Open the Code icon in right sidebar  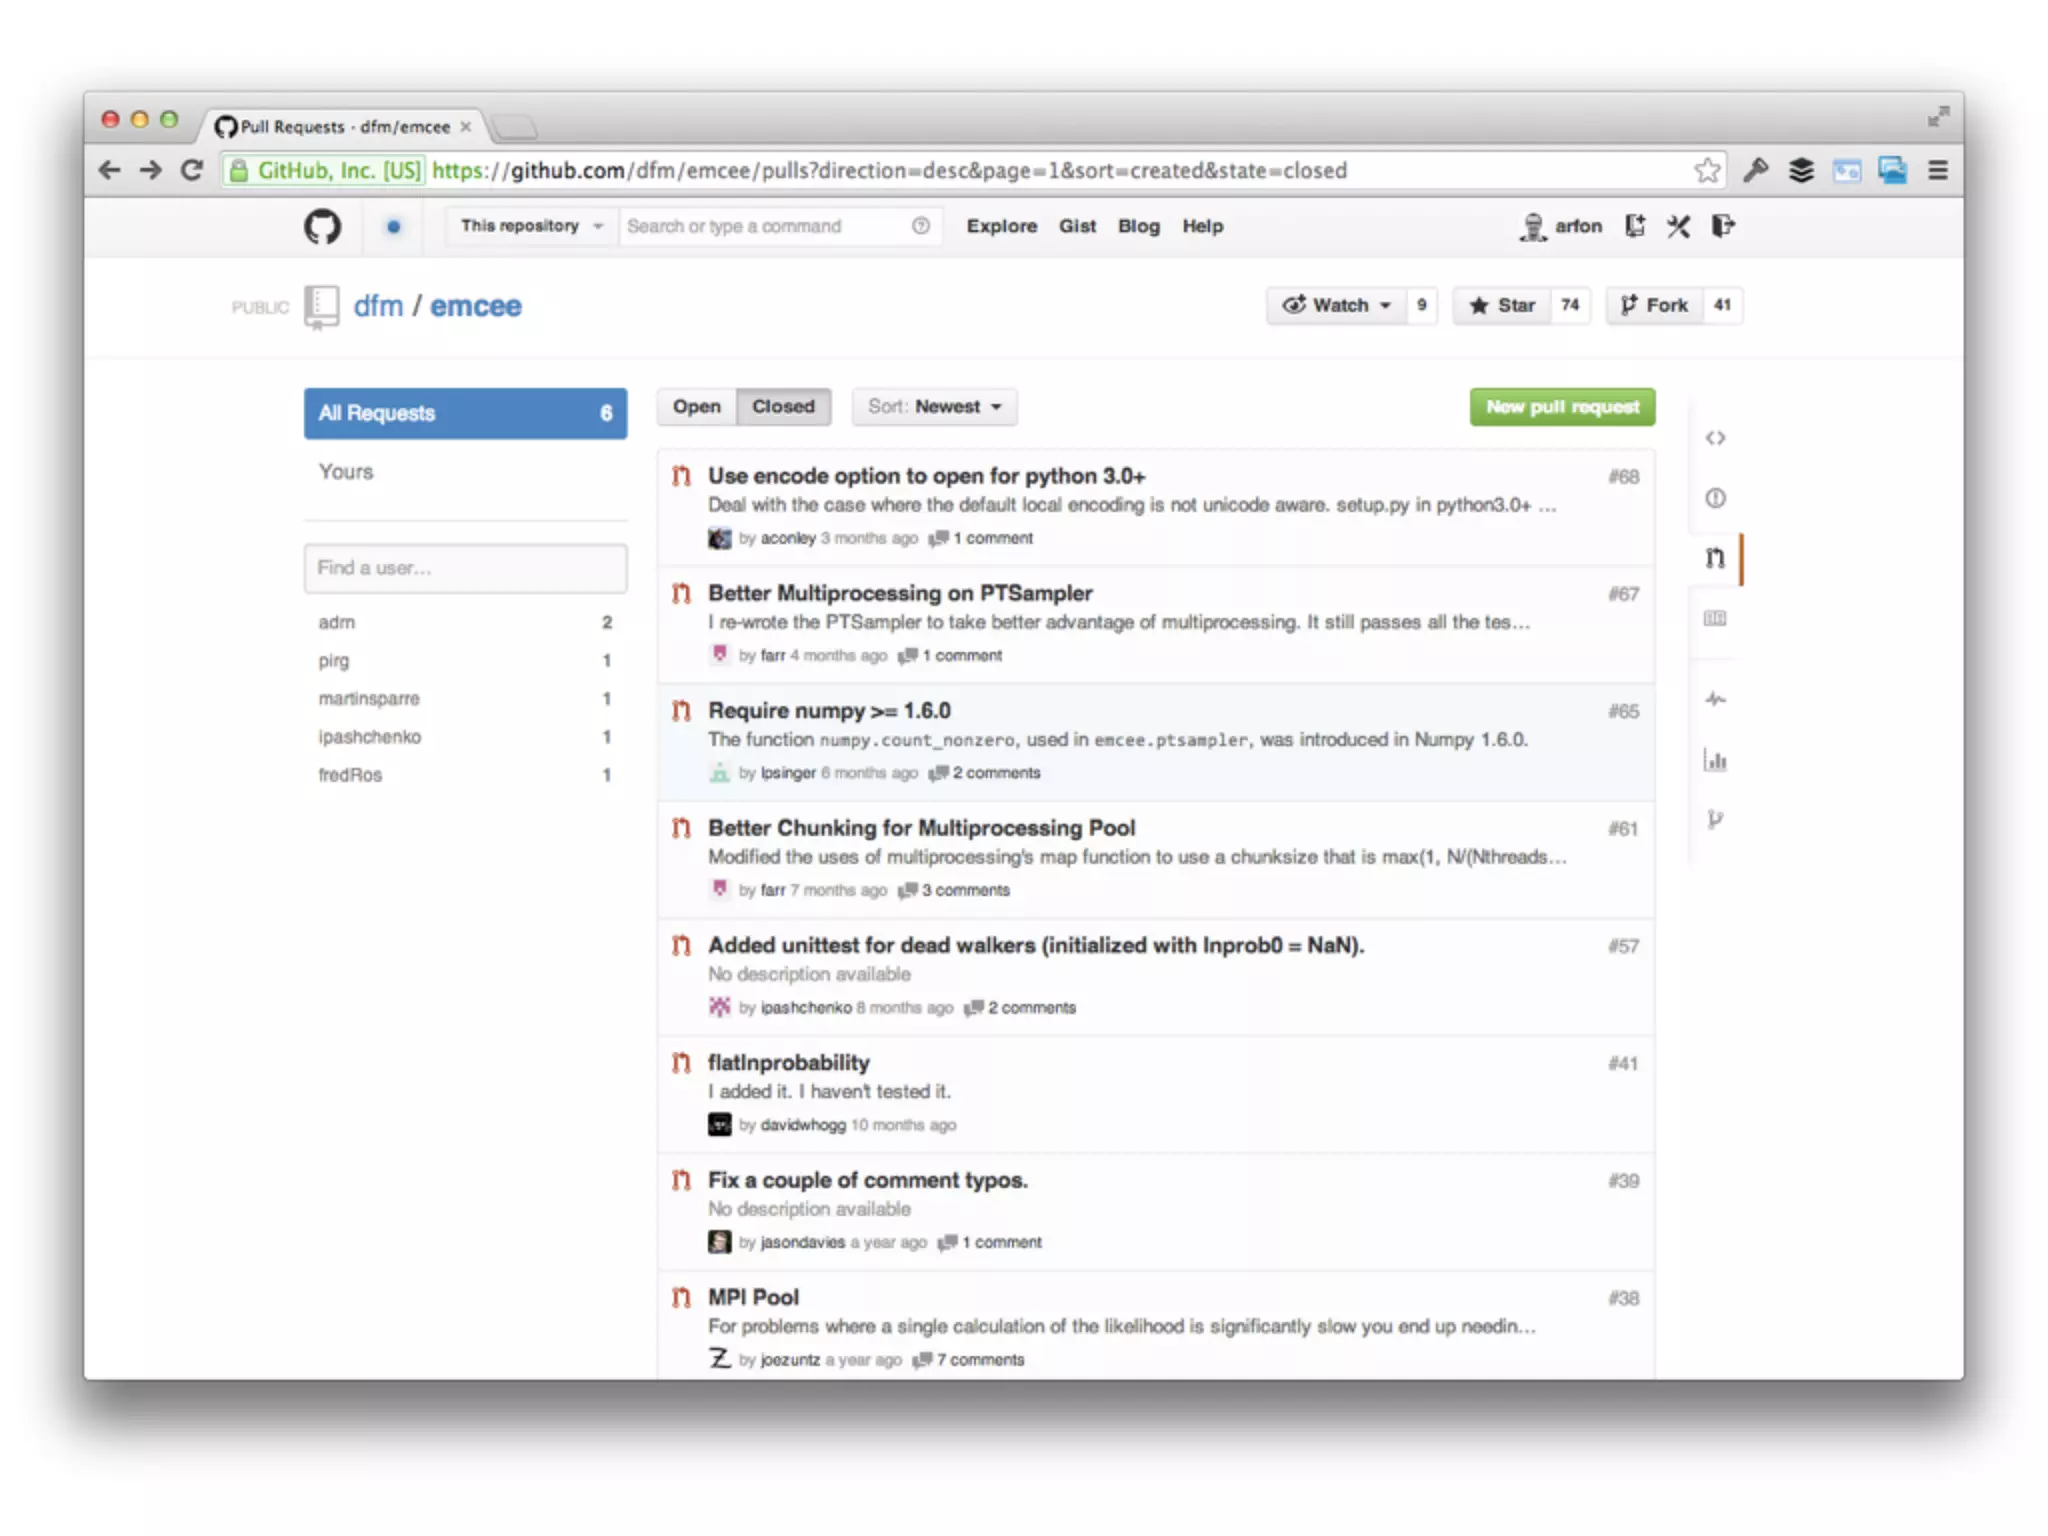pos(1715,438)
